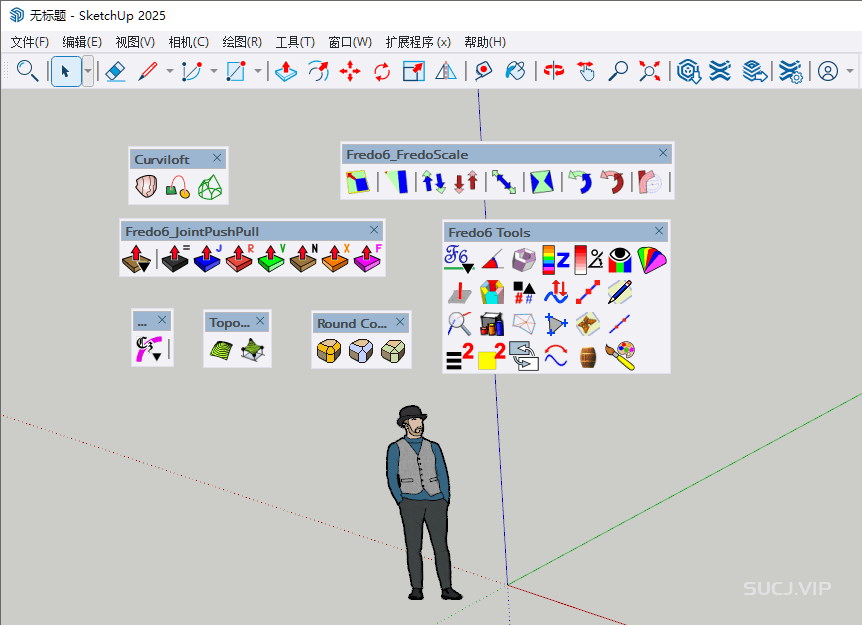Click the layers send-to-LayOut icon
Image resolution: width=862 pixels, height=625 pixels.
pyautogui.click(x=754, y=71)
